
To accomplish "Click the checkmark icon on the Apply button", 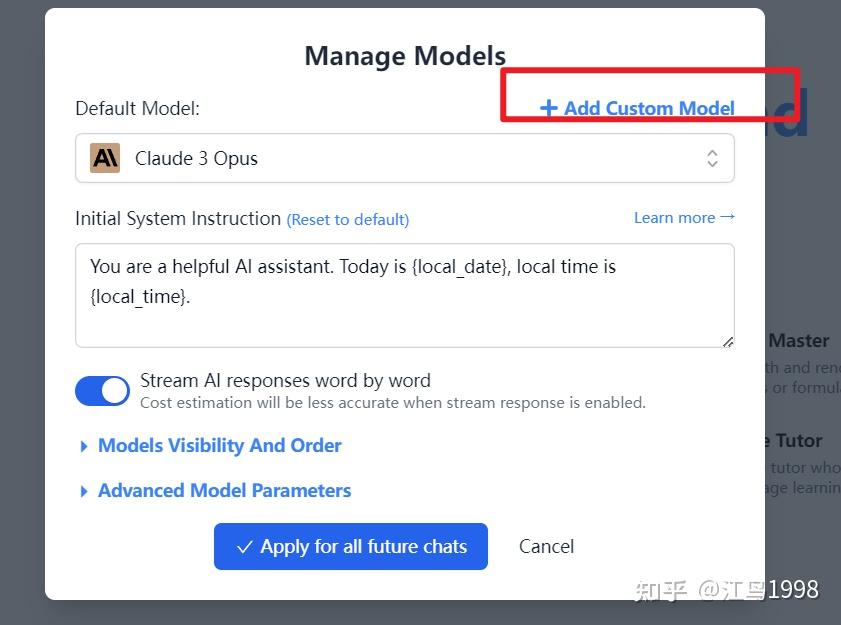I will click(244, 547).
